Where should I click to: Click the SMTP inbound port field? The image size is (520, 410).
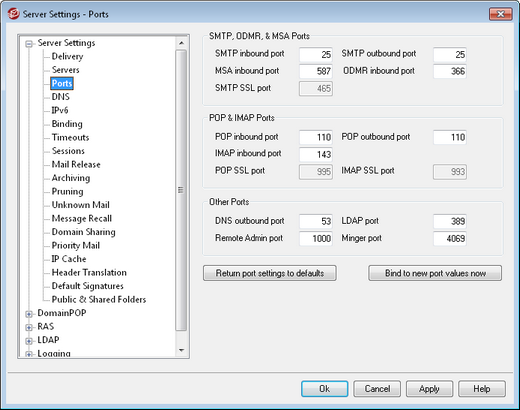(316, 54)
